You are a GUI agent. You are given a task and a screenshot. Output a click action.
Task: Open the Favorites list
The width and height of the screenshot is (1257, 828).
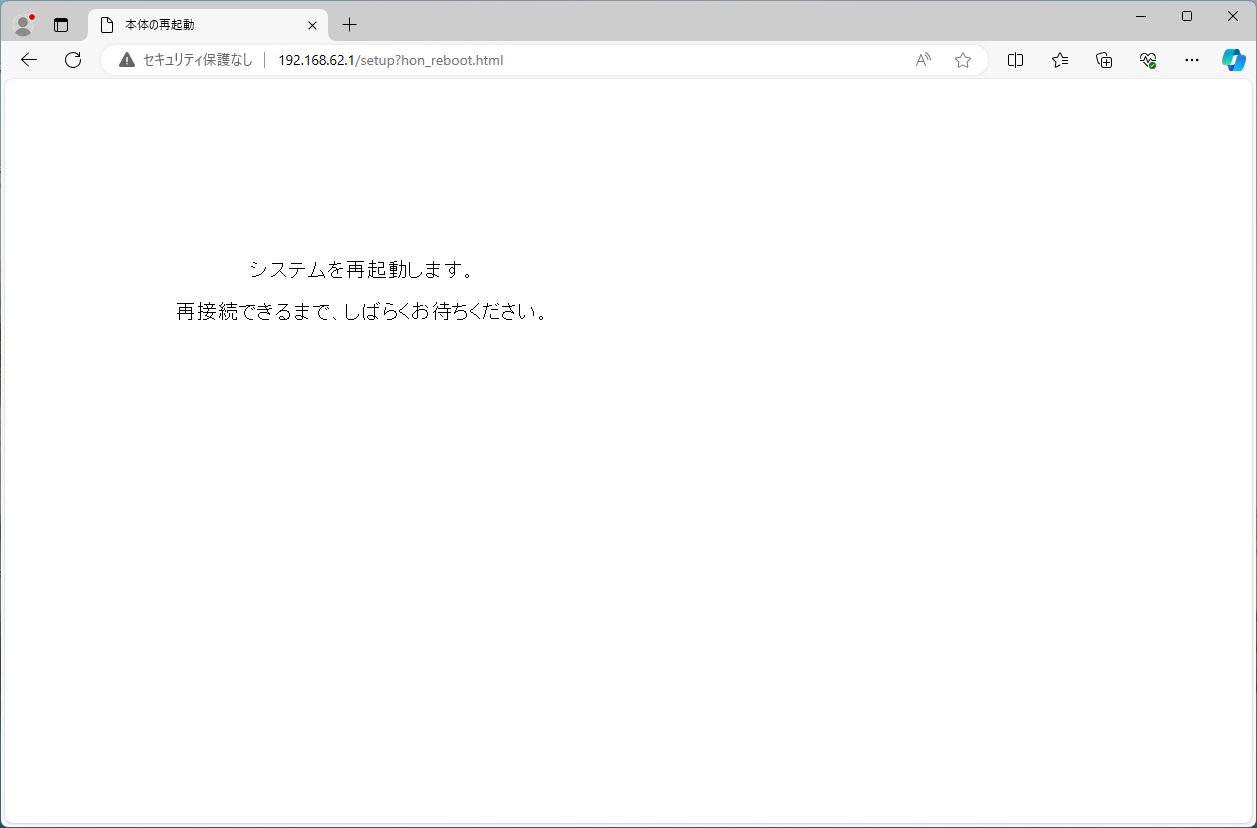point(1060,60)
